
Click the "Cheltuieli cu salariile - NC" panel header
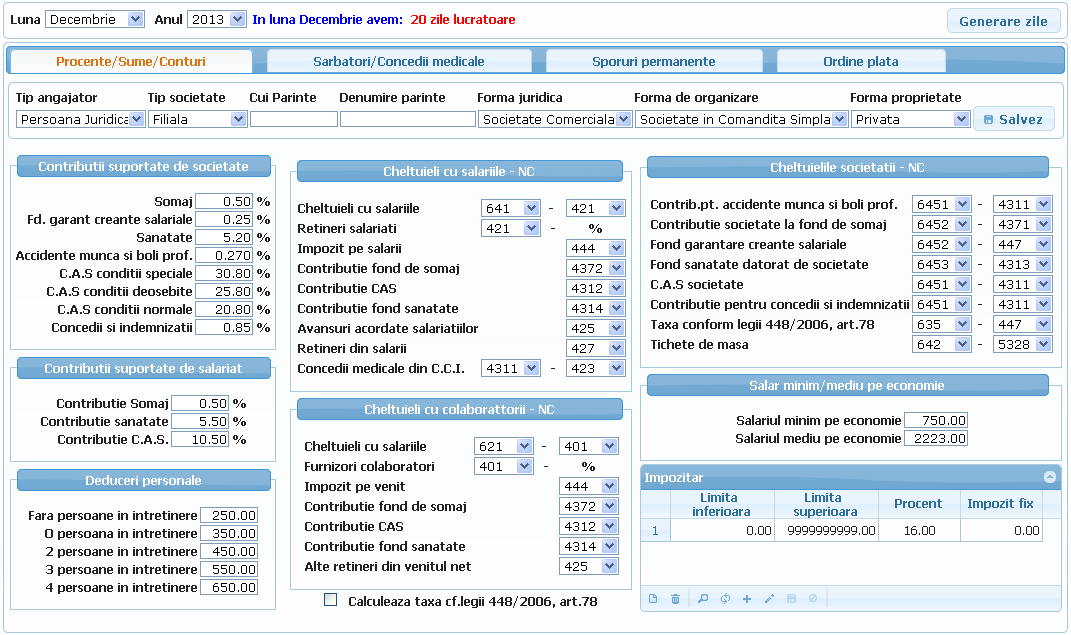pos(460,171)
